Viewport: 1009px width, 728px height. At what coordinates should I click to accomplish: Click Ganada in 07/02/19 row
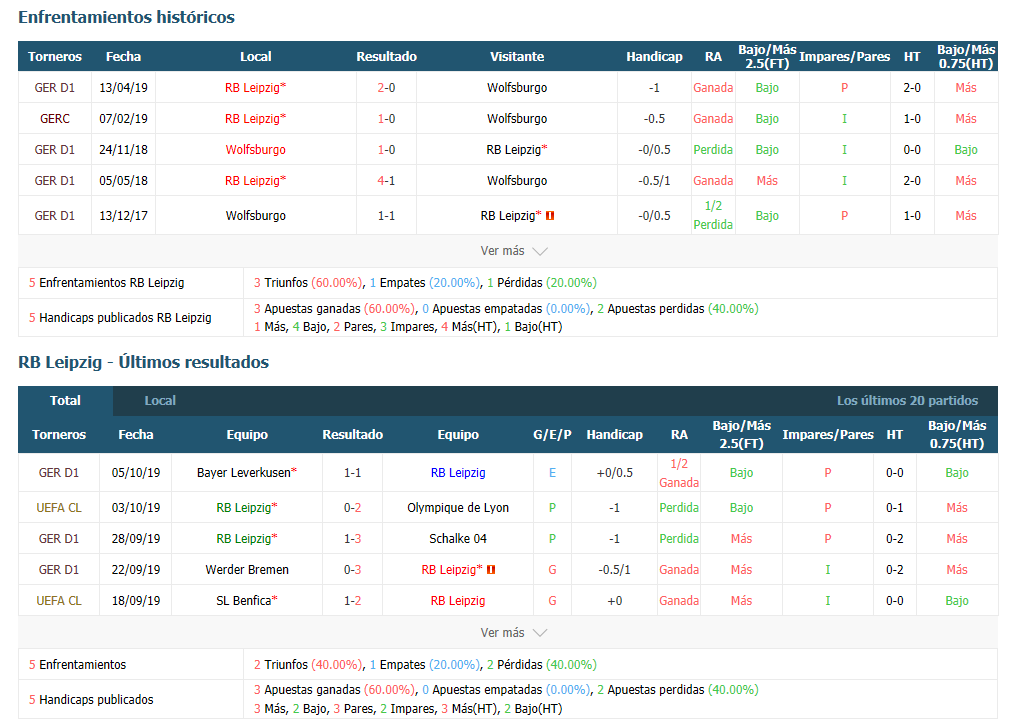pos(713,118)
